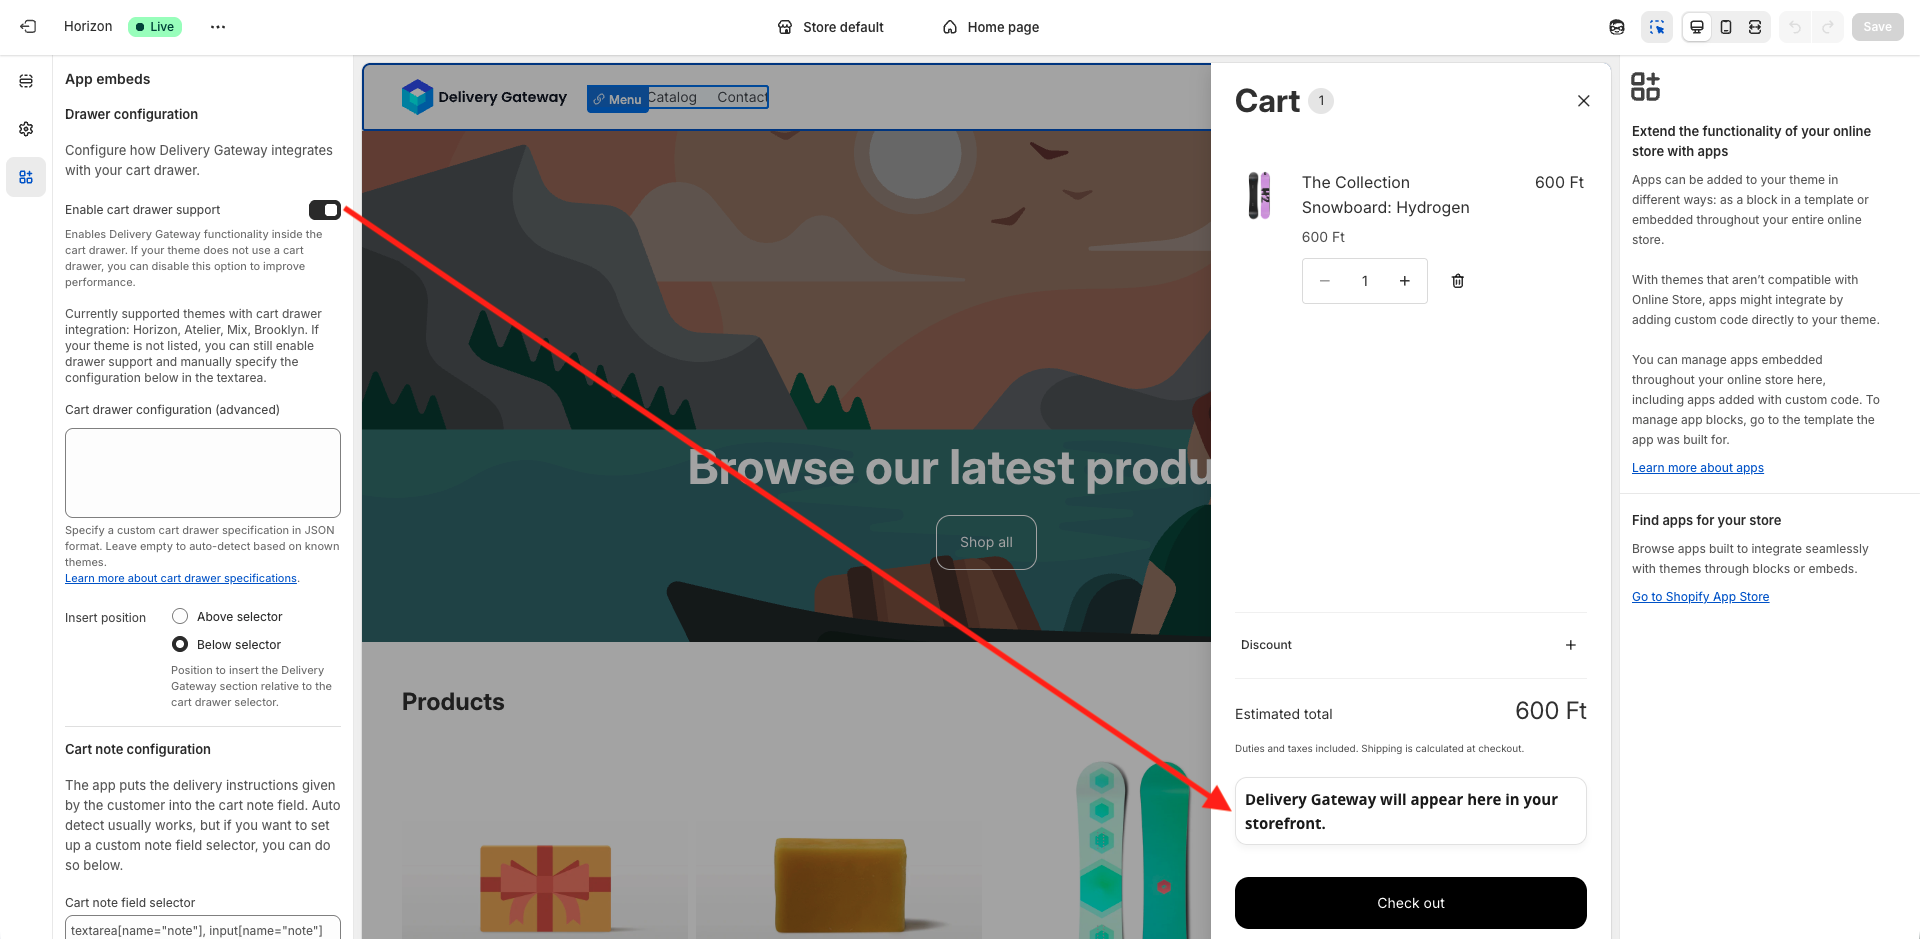The height and width of the screenshot is (939, 1920).
Task: Follow the Go to Shopify App Store link
Action: point(1700,597)
